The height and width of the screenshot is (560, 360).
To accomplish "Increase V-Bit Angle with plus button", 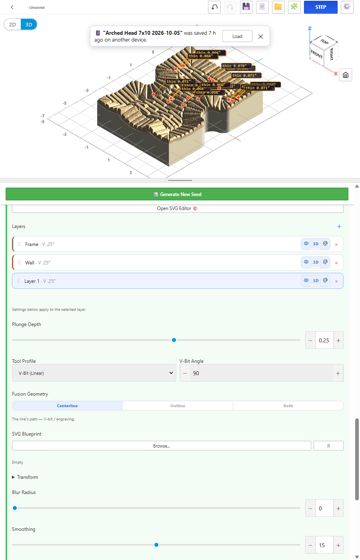I will point(338,373).
